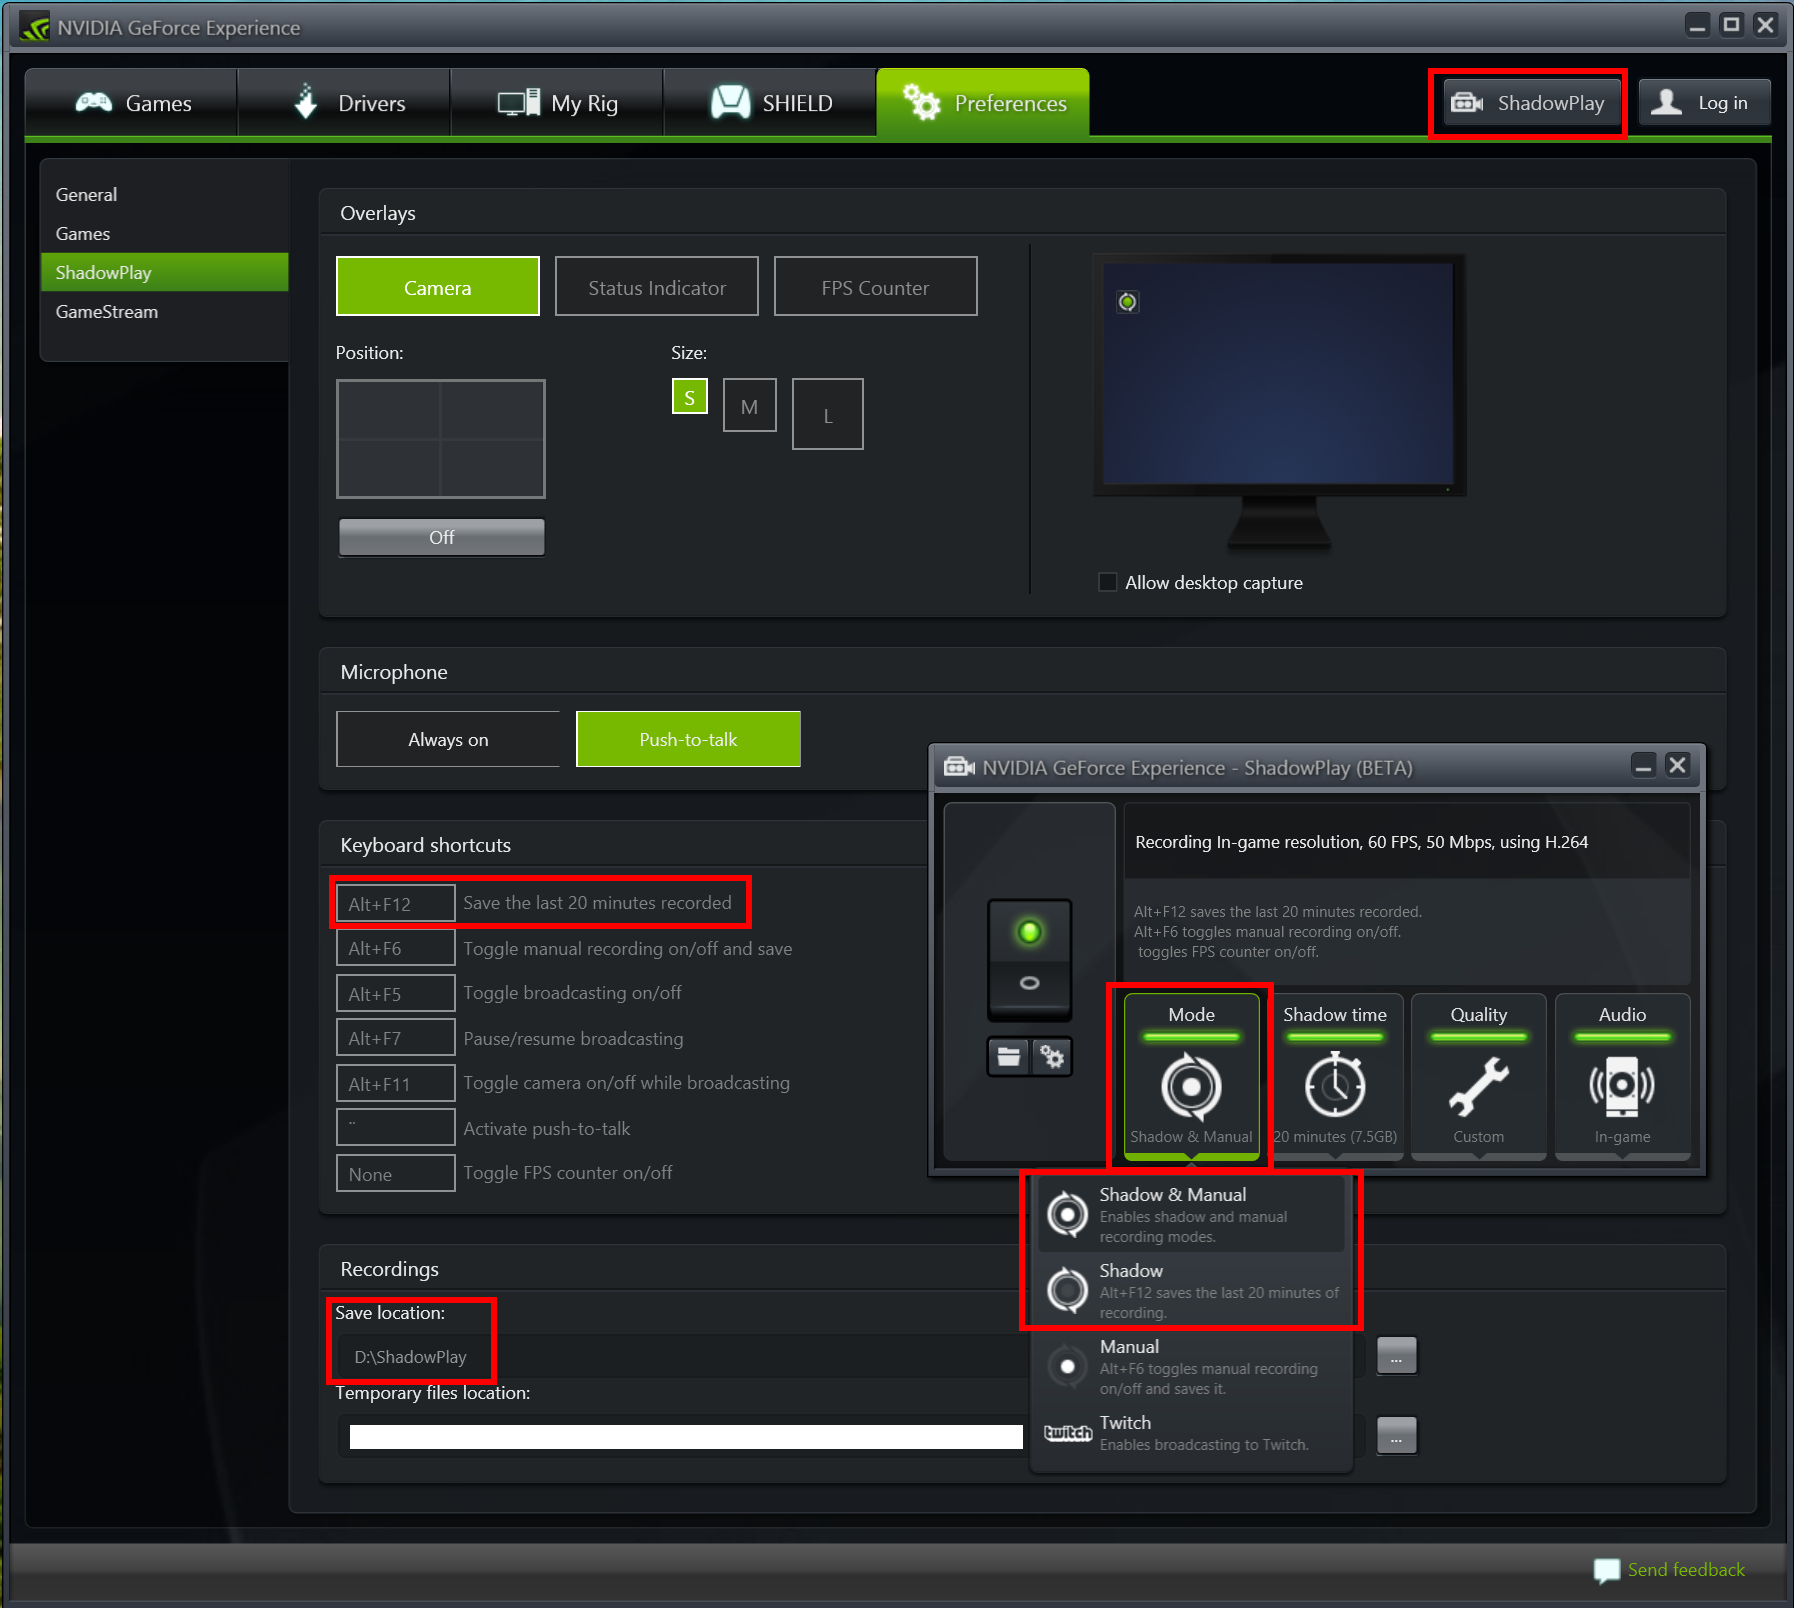Select the Twitch broadcasting option
Image resolution: width=1794 pixels, height=1608 pixels.
click(x=1191, y=1433)
